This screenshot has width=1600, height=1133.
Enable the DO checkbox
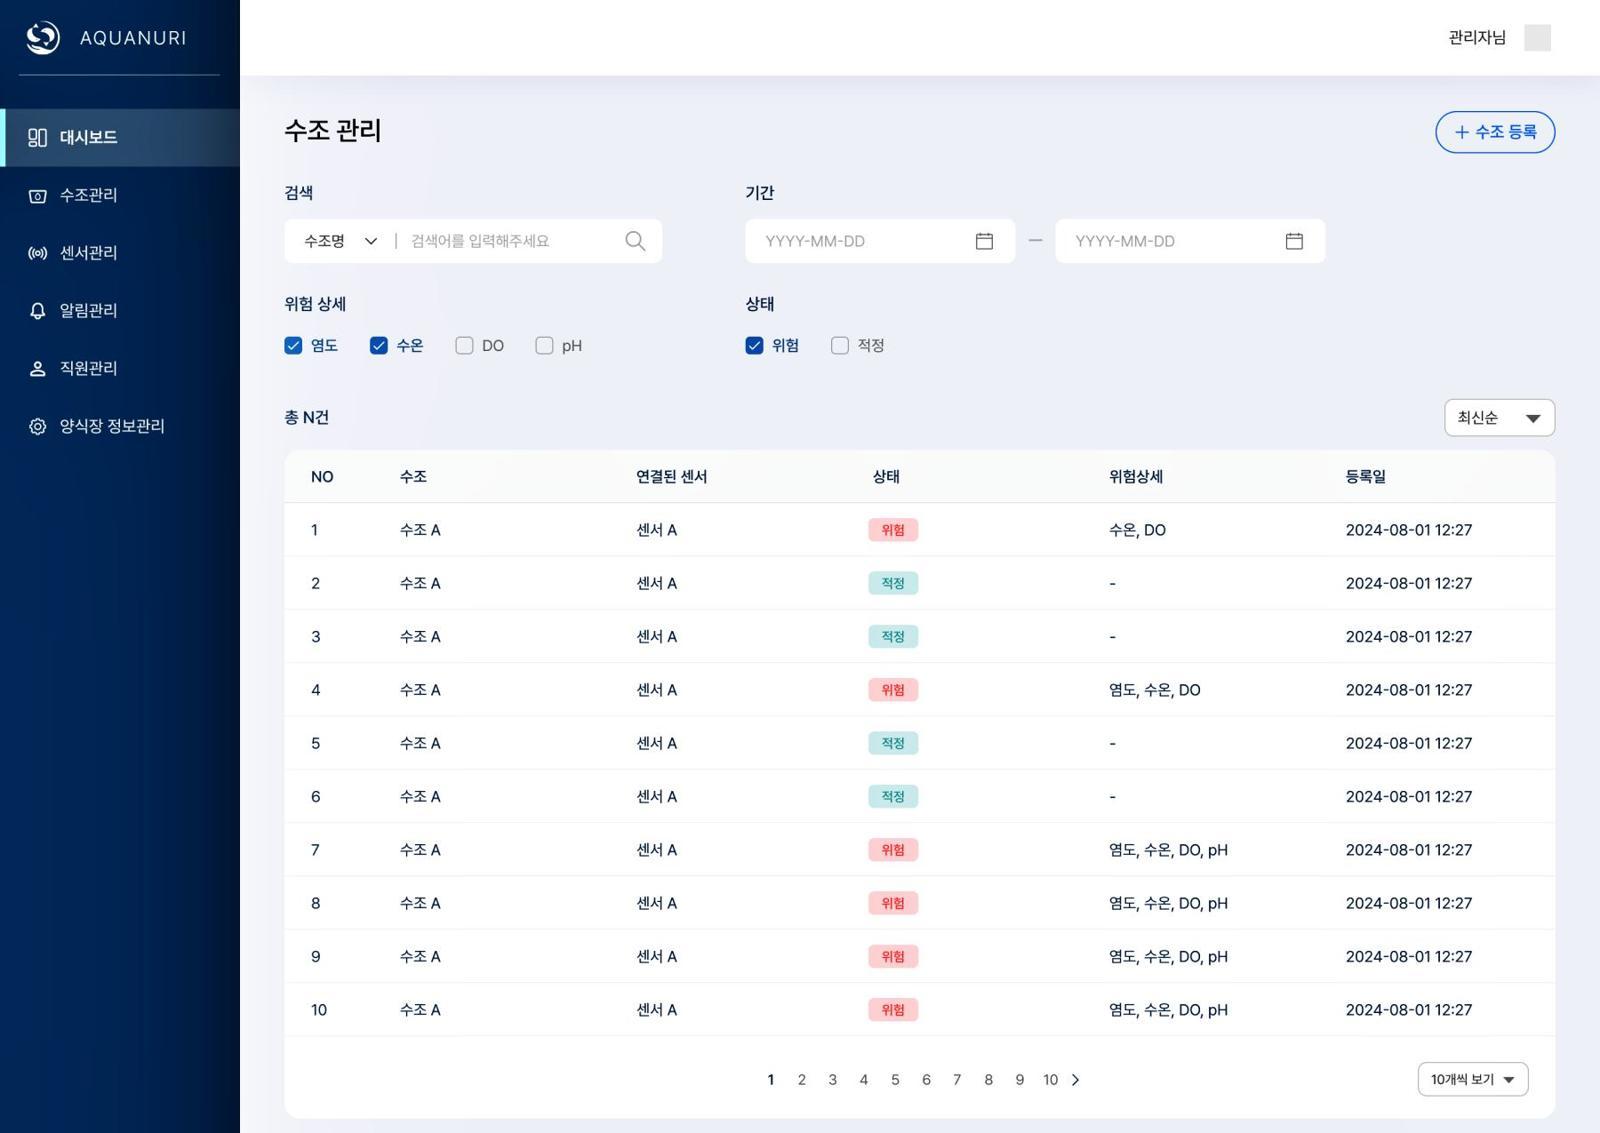pyautogui.click(x=464, y=346)
